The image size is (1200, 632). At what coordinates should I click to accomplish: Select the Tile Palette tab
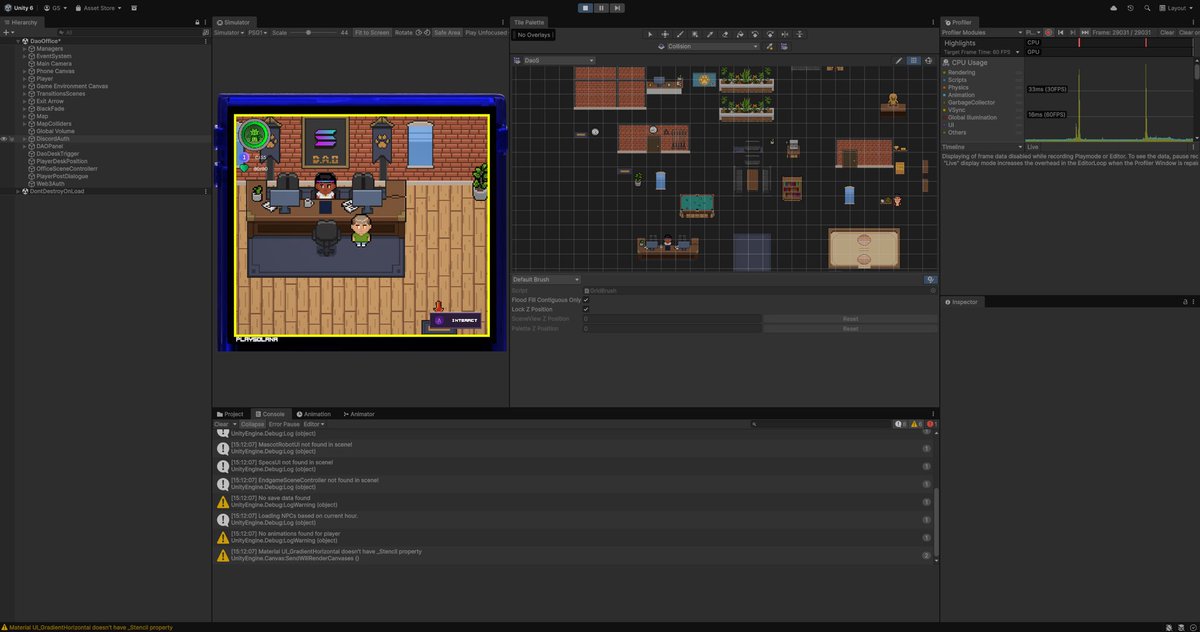(529, 21)
